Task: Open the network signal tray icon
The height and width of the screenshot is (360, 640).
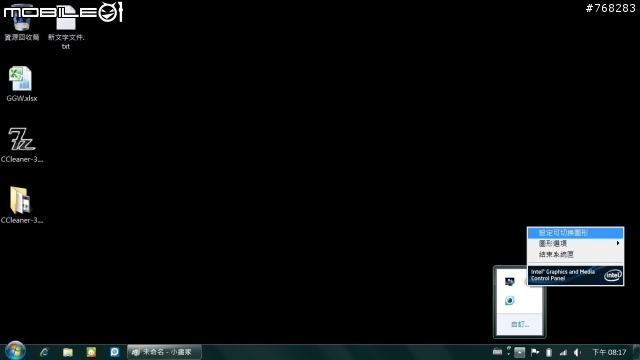Action: 563,352
